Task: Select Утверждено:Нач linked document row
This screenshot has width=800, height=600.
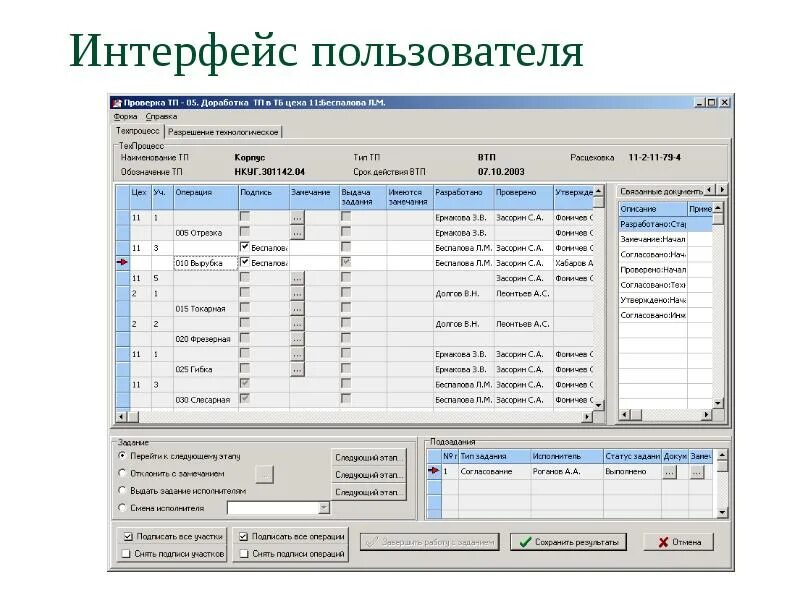Action: click(653, 301)
